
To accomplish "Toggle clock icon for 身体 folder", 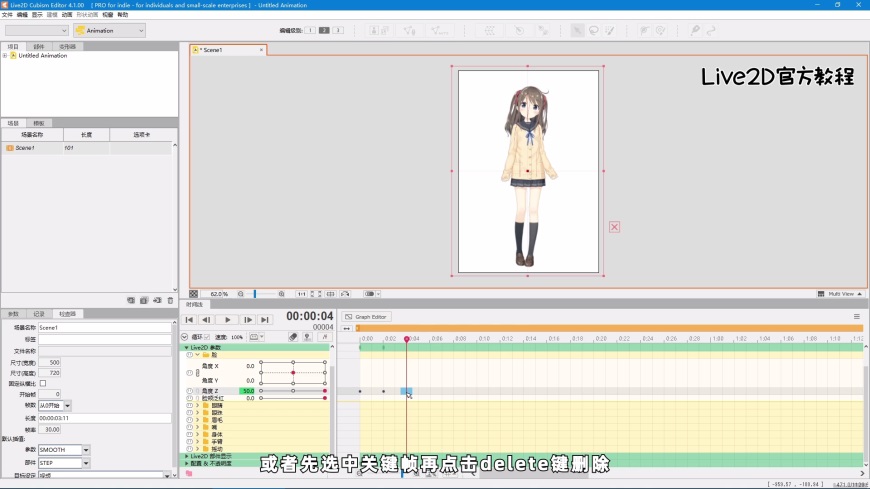I will coord(190,434).
